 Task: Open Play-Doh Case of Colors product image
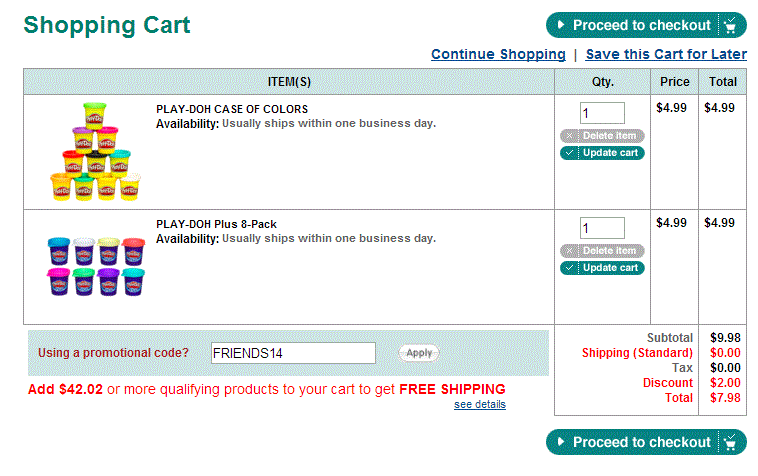click(x=96, y=152)
